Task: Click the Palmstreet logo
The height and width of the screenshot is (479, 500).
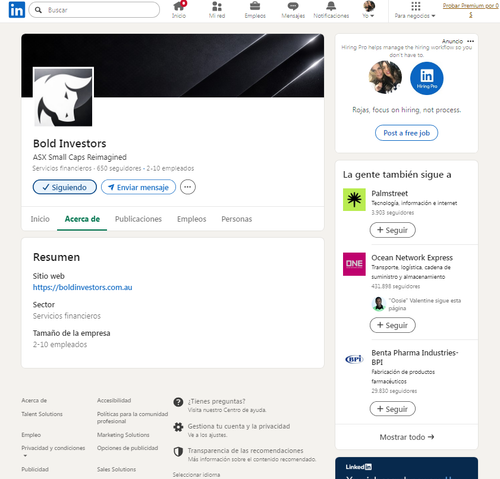Action: click(x=354, y=199)
